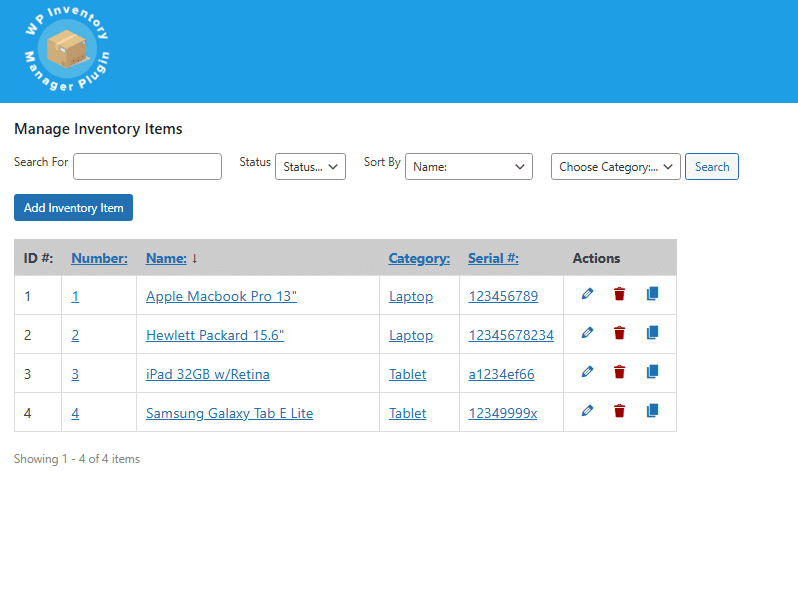Edit the Samsung Galaxy Tab E Lite item
798x612 pixels.
pos(587,411)
